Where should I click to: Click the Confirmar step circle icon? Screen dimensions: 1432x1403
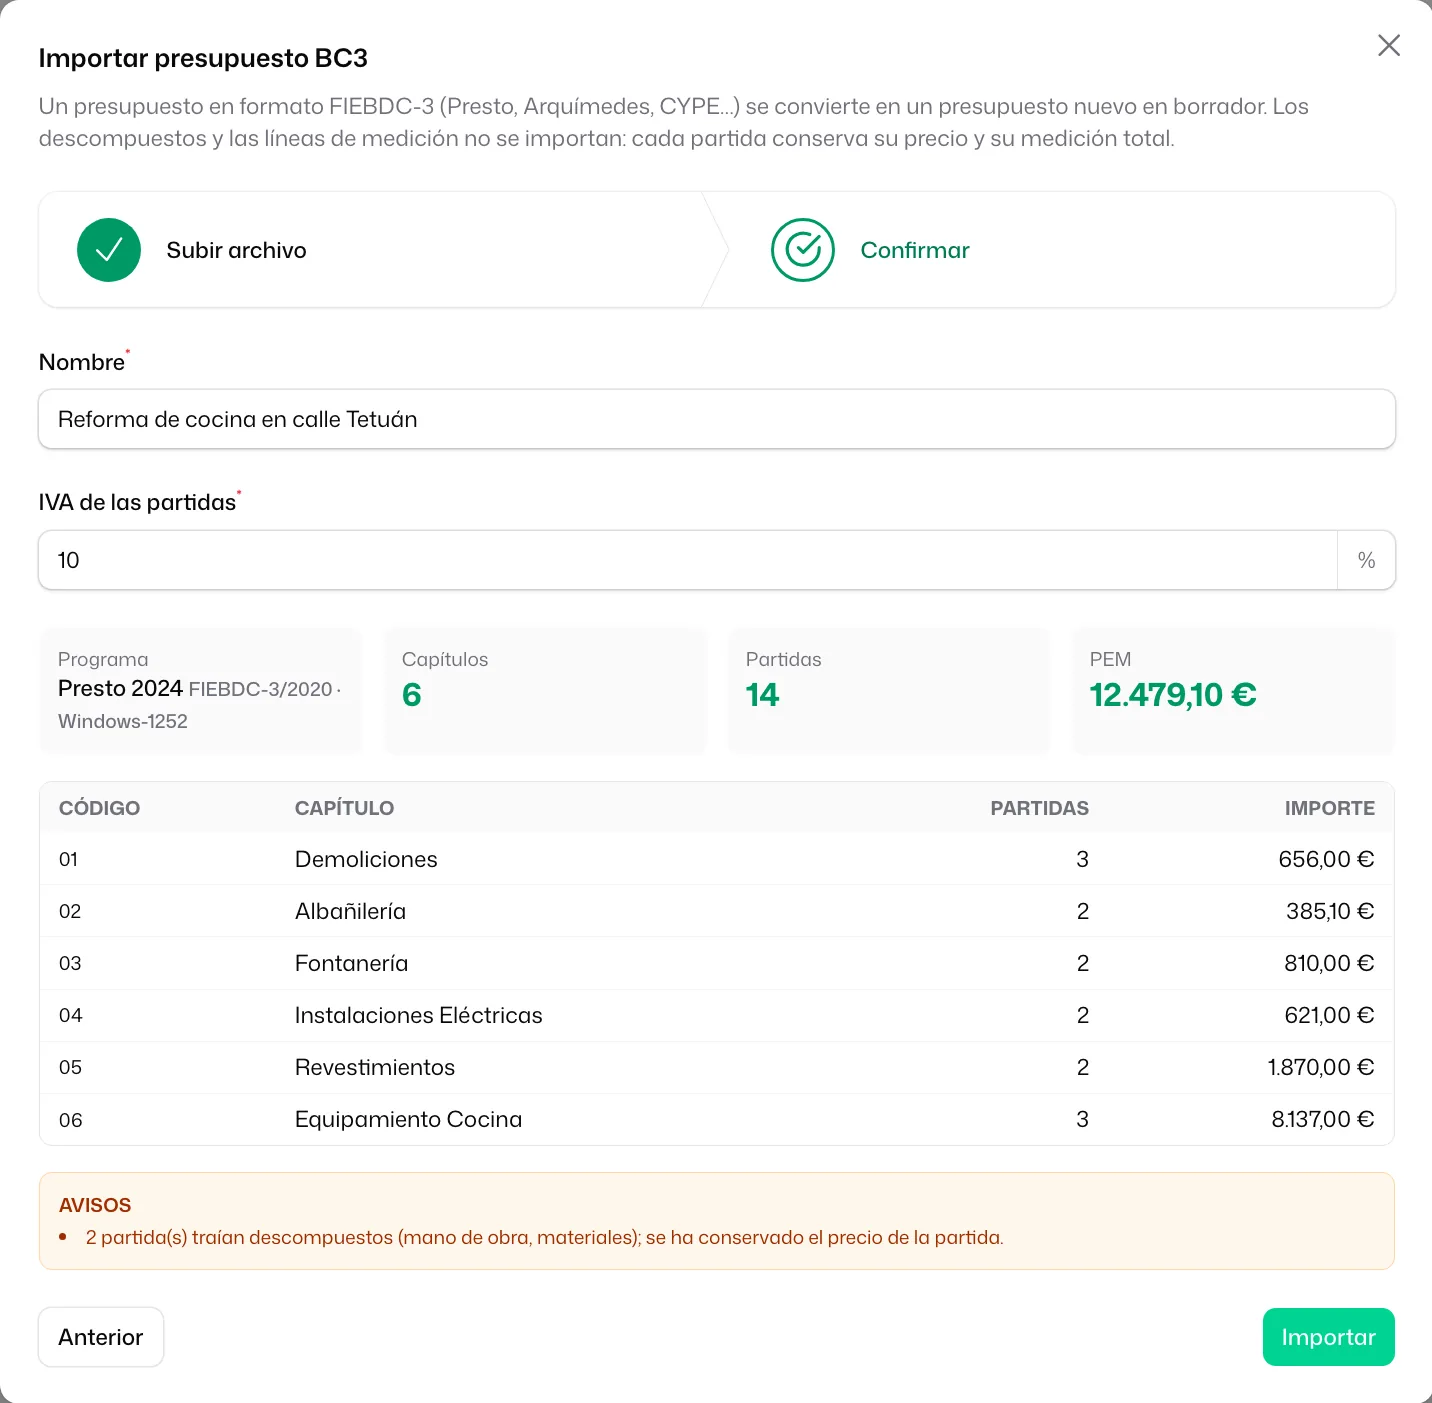802,250
